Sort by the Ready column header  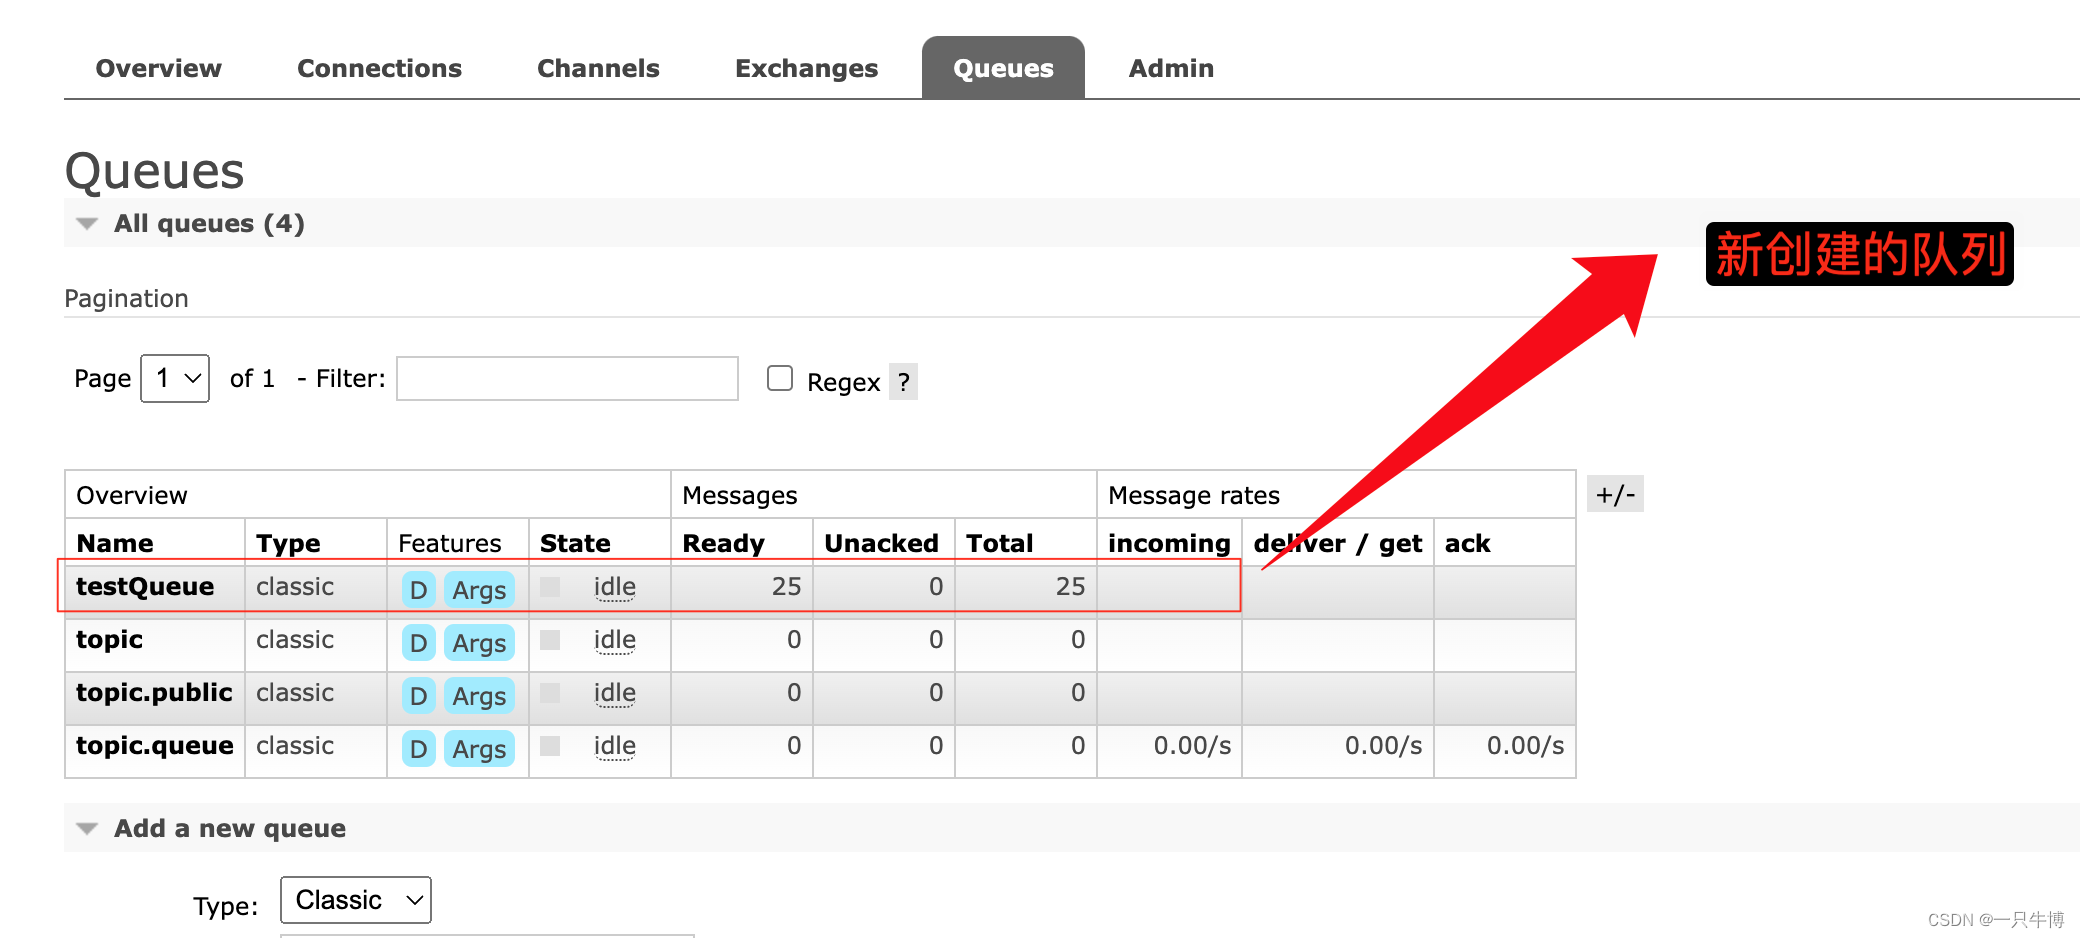[723, 543]
